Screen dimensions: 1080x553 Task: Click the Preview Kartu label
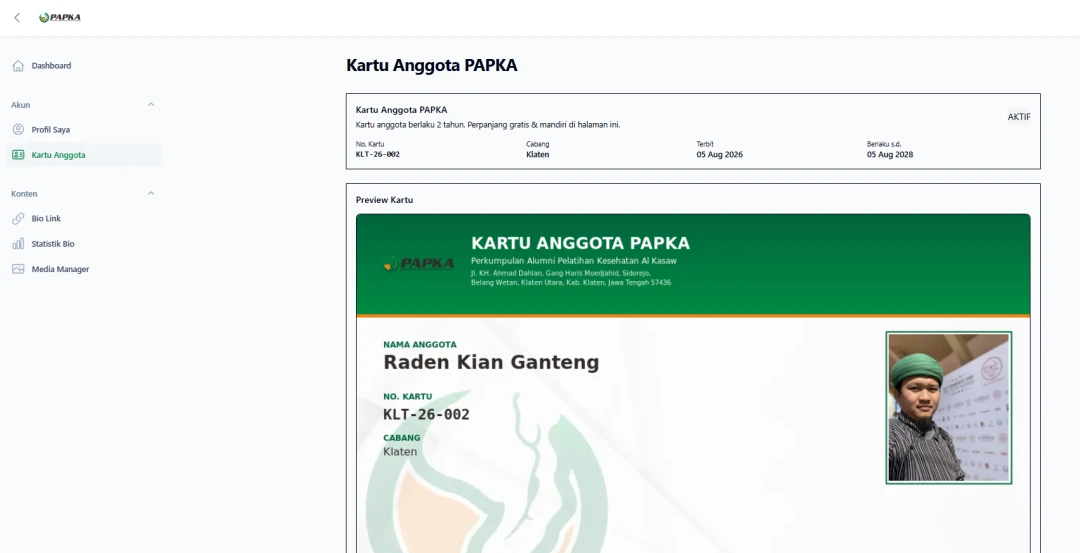point(384,200)
